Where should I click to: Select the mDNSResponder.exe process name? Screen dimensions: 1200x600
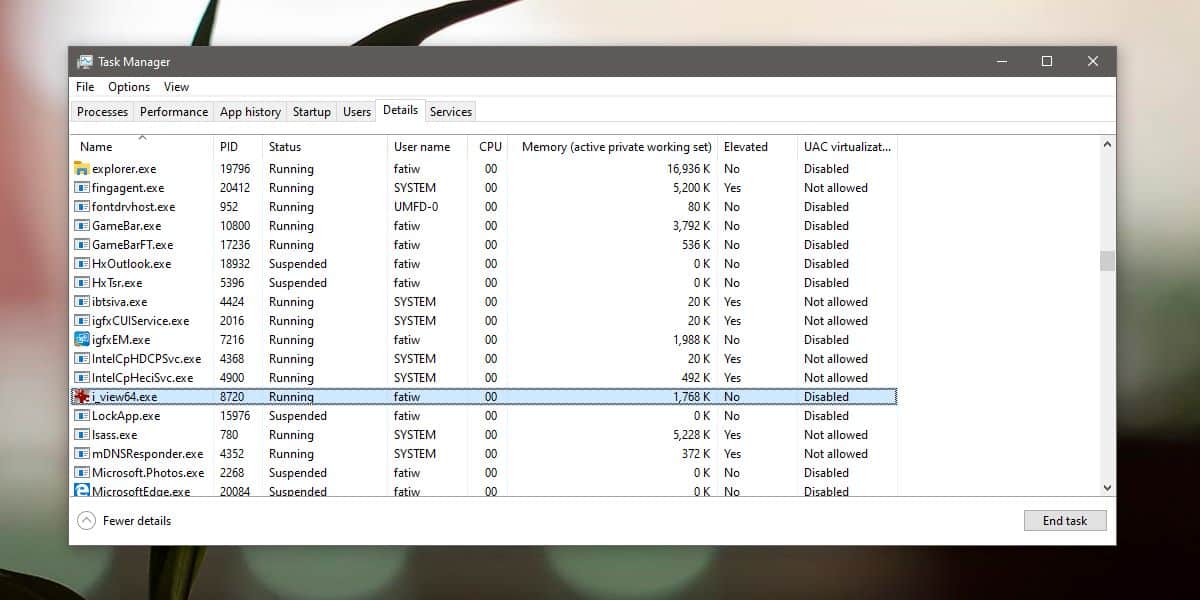click(x=147, y=454)
